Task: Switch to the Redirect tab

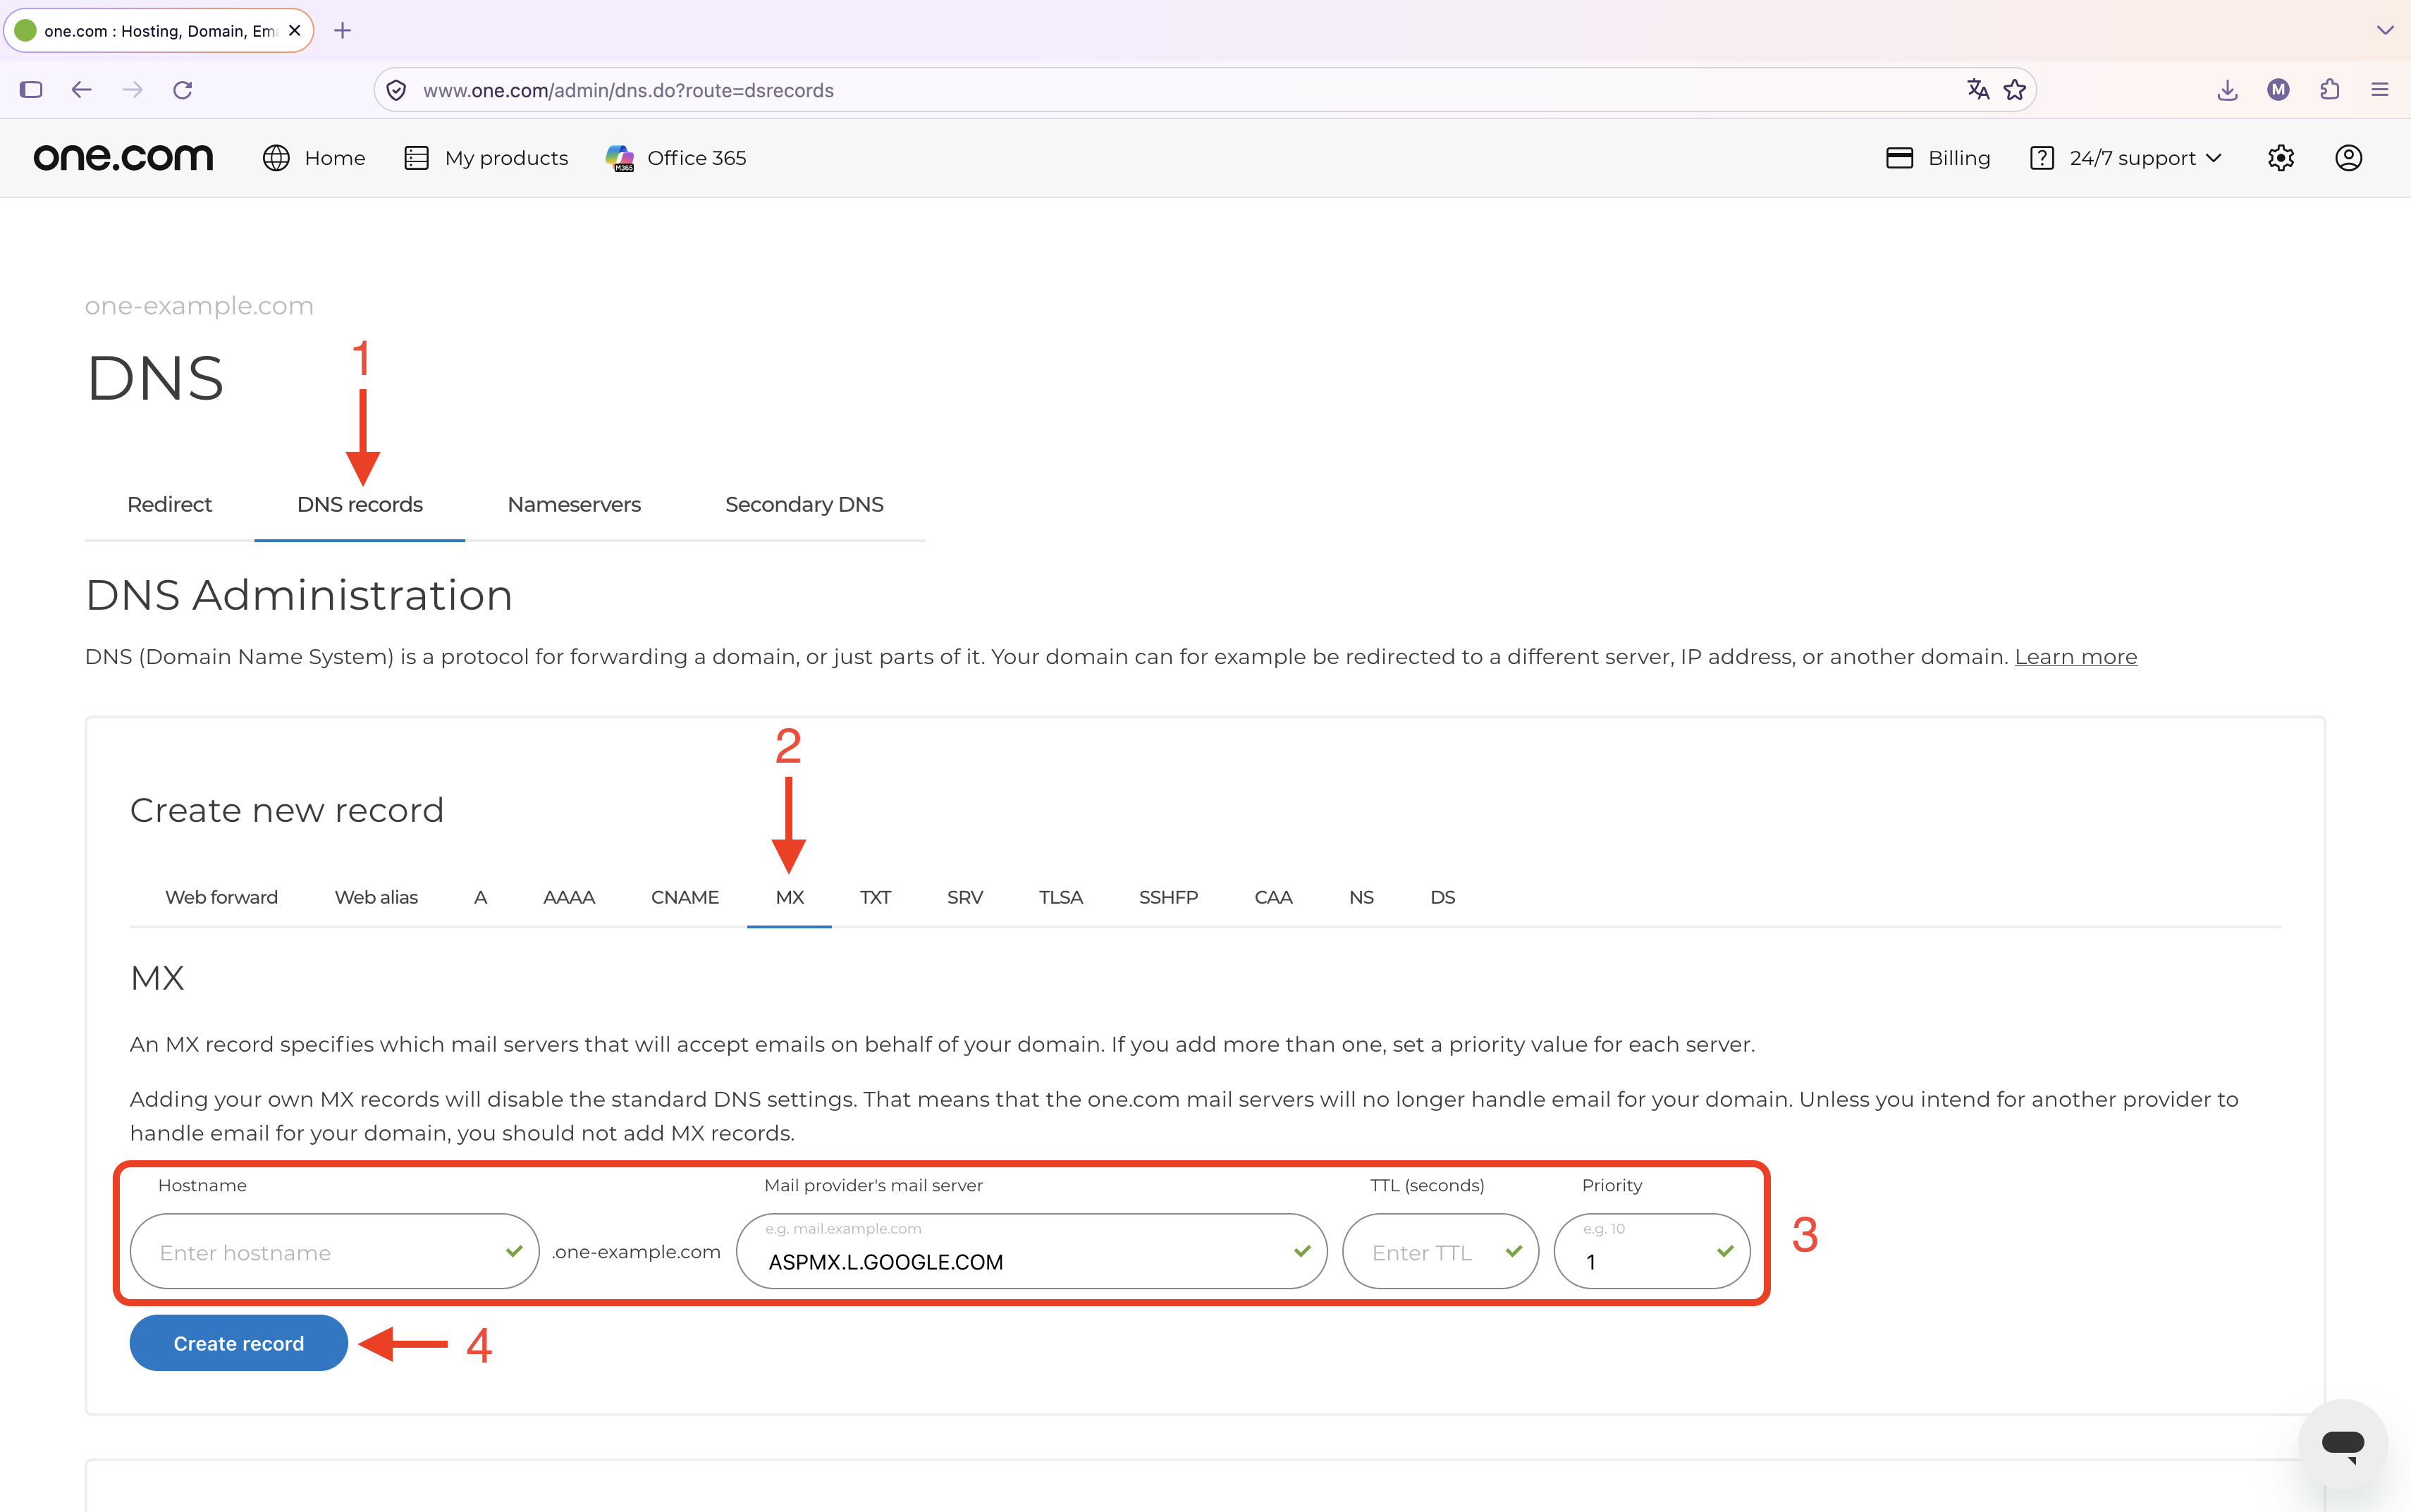Action: tap(170, 504)
